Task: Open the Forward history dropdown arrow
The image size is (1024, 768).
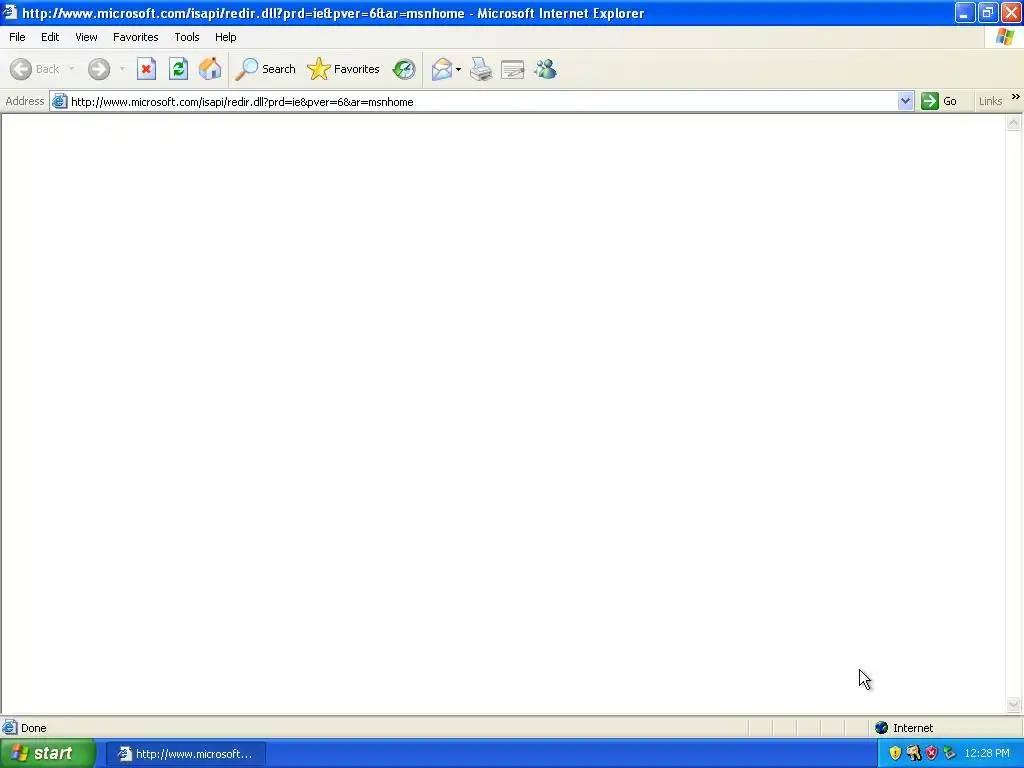Action: pos(122,69)
